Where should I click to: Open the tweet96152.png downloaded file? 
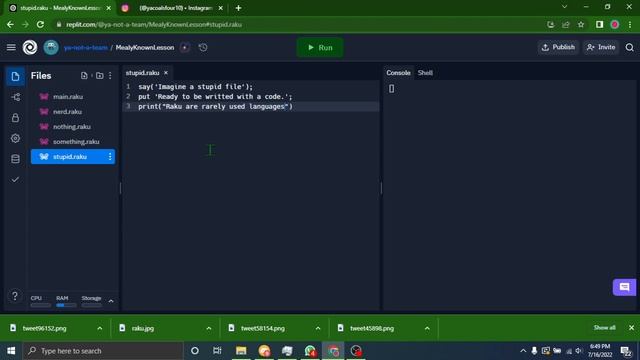pyautogui.click(x=45, y=328)
